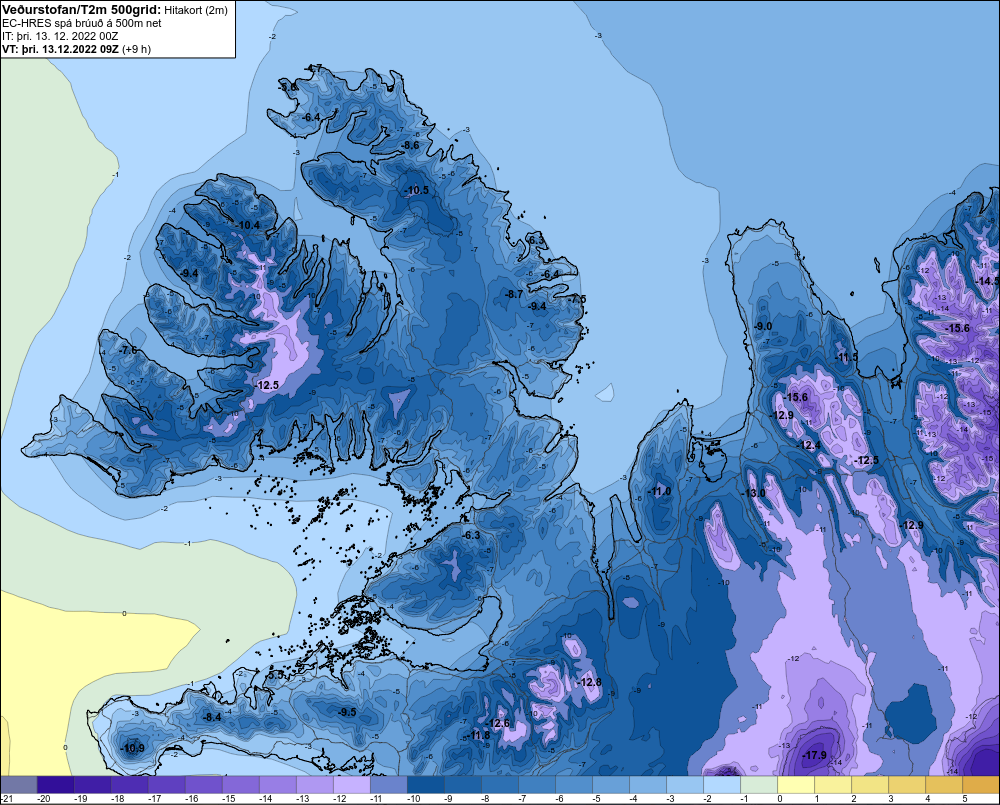Click the orange legend swatch labeled 5
This screenshot has width=1000, height=805.
(x=981, y=785)
